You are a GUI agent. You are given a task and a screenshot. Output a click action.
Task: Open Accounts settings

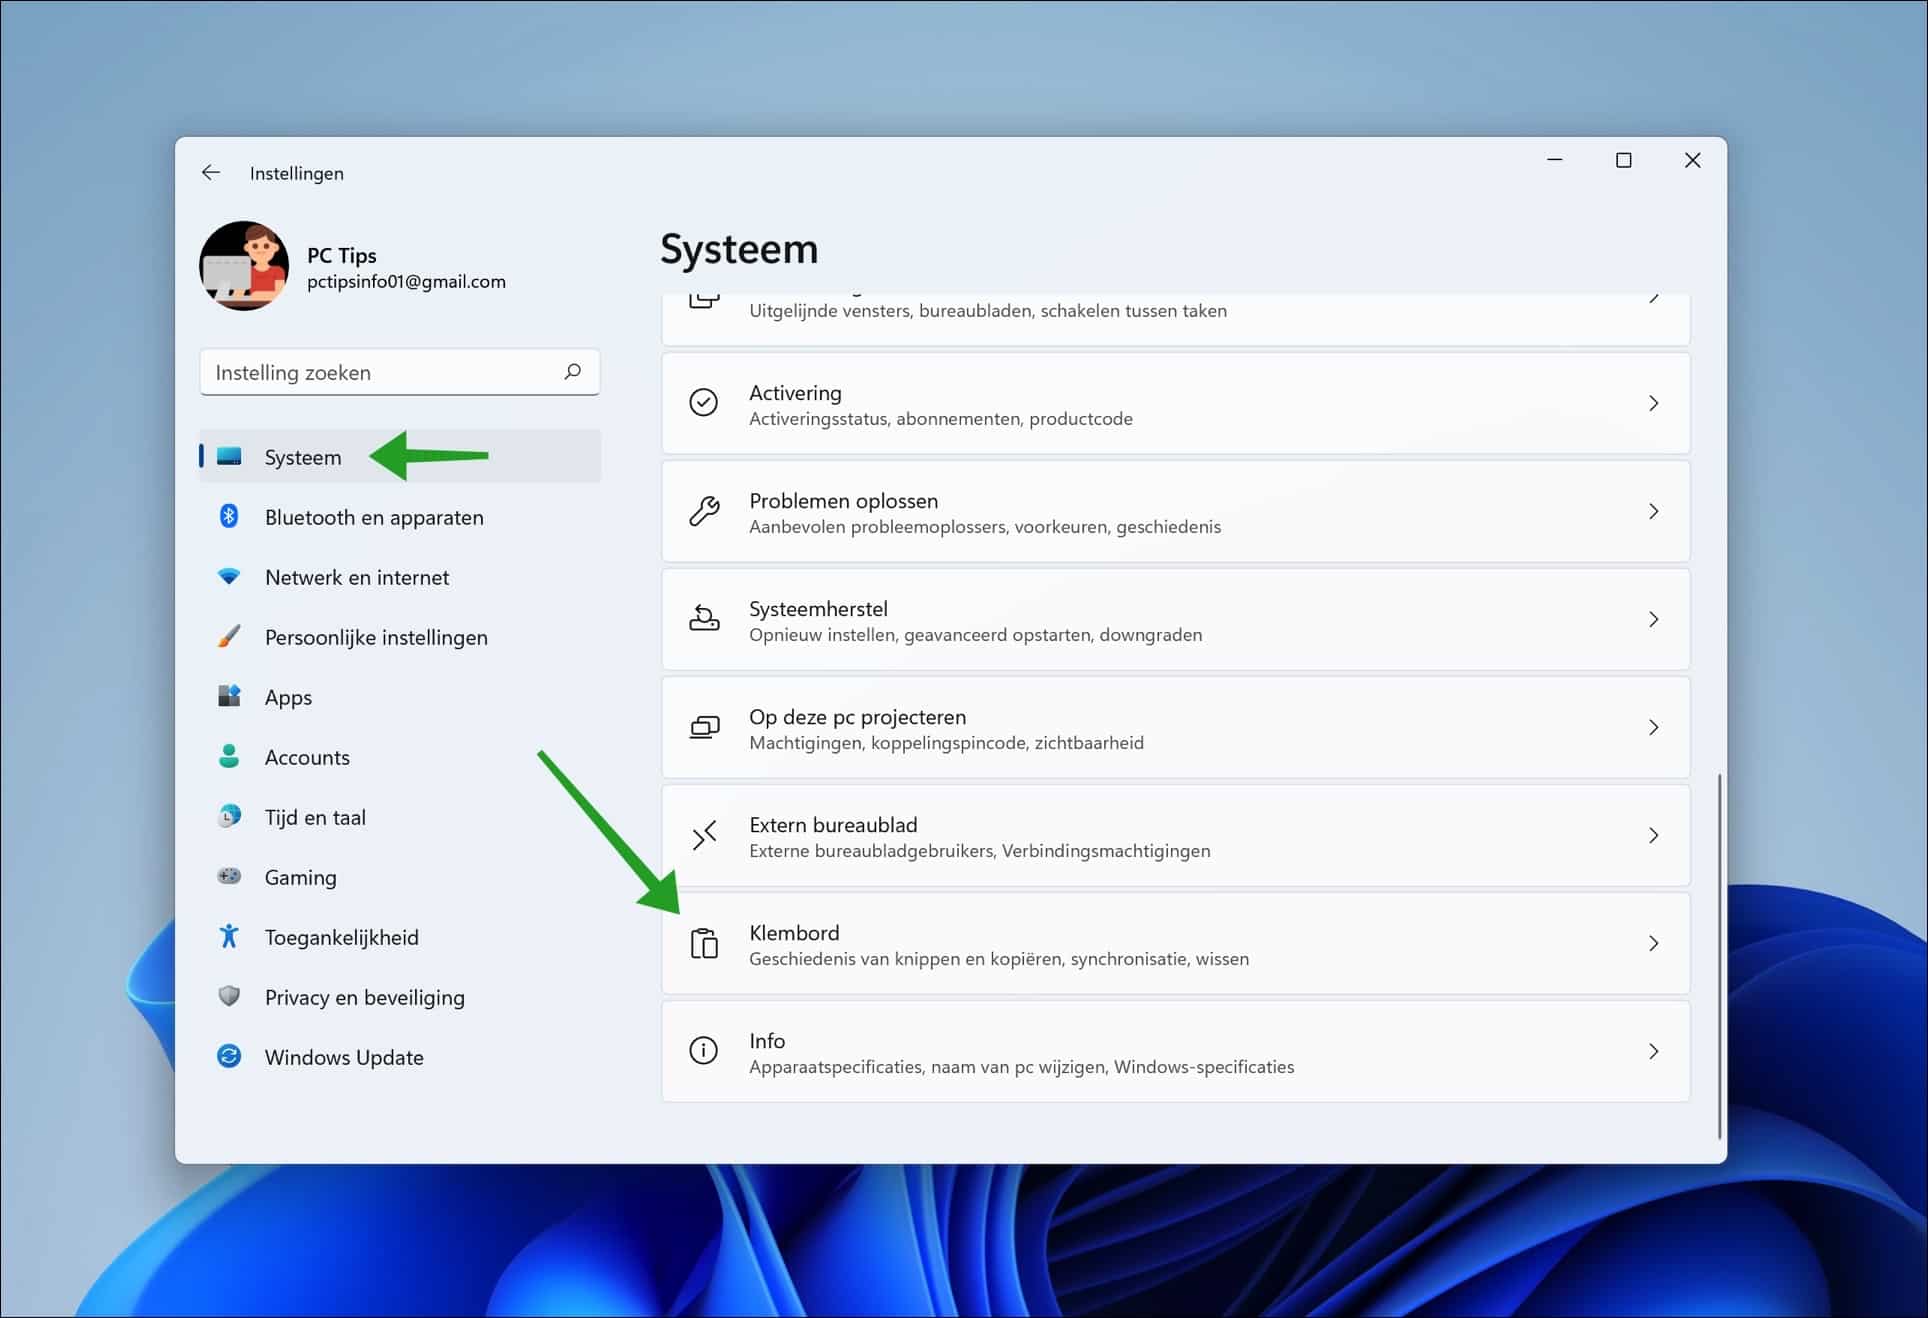[307, 757]
